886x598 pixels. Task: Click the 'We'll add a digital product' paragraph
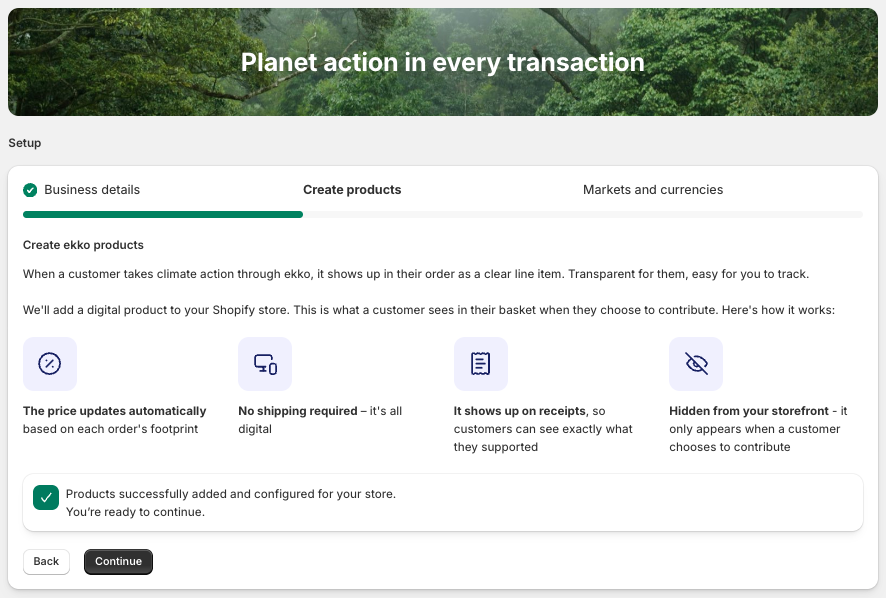(429, 310)
